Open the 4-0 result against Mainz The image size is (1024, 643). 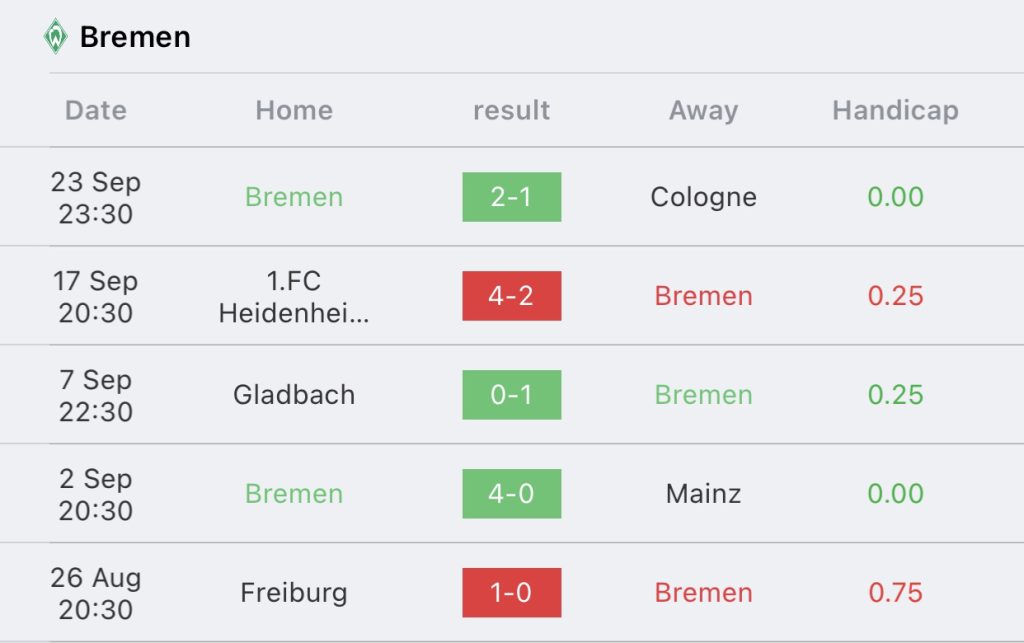(511, 494)
